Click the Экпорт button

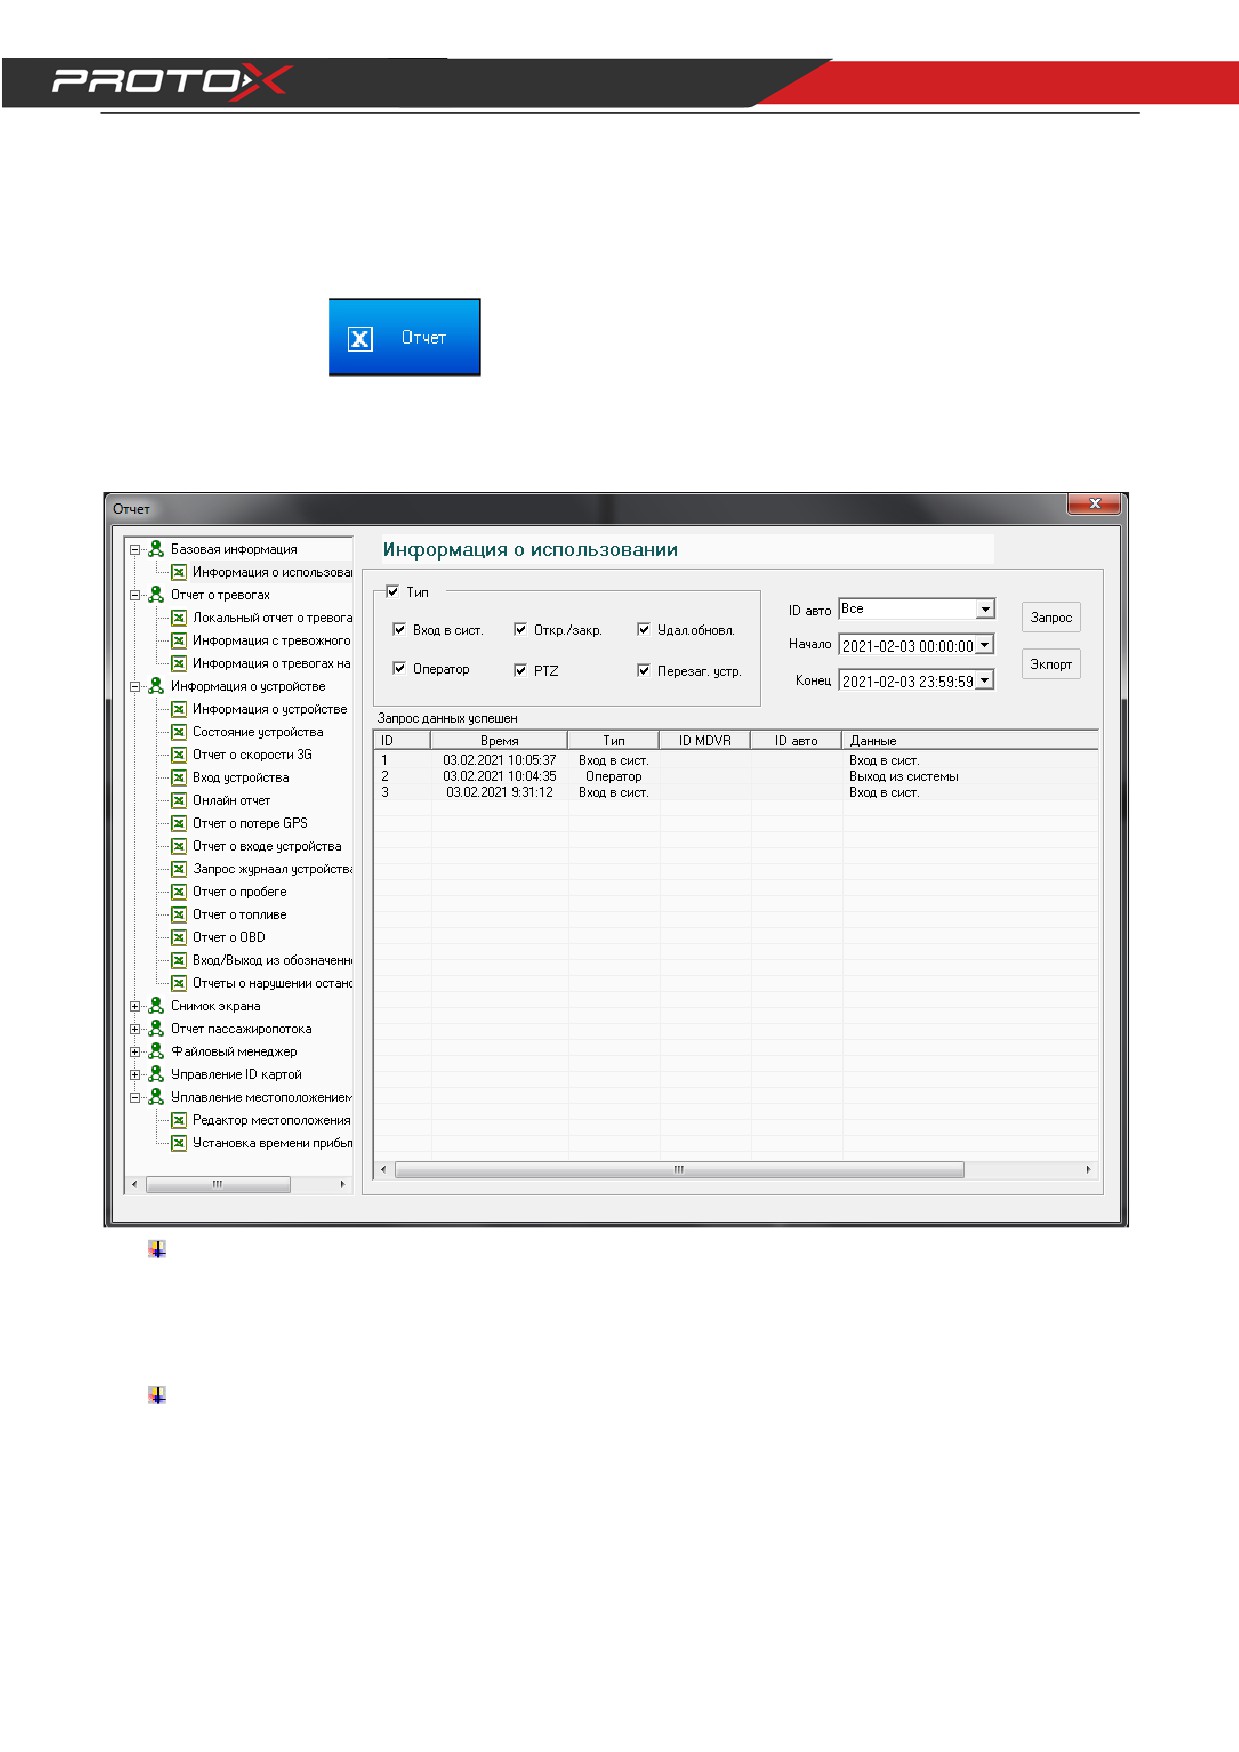(x=1051, y=664)
